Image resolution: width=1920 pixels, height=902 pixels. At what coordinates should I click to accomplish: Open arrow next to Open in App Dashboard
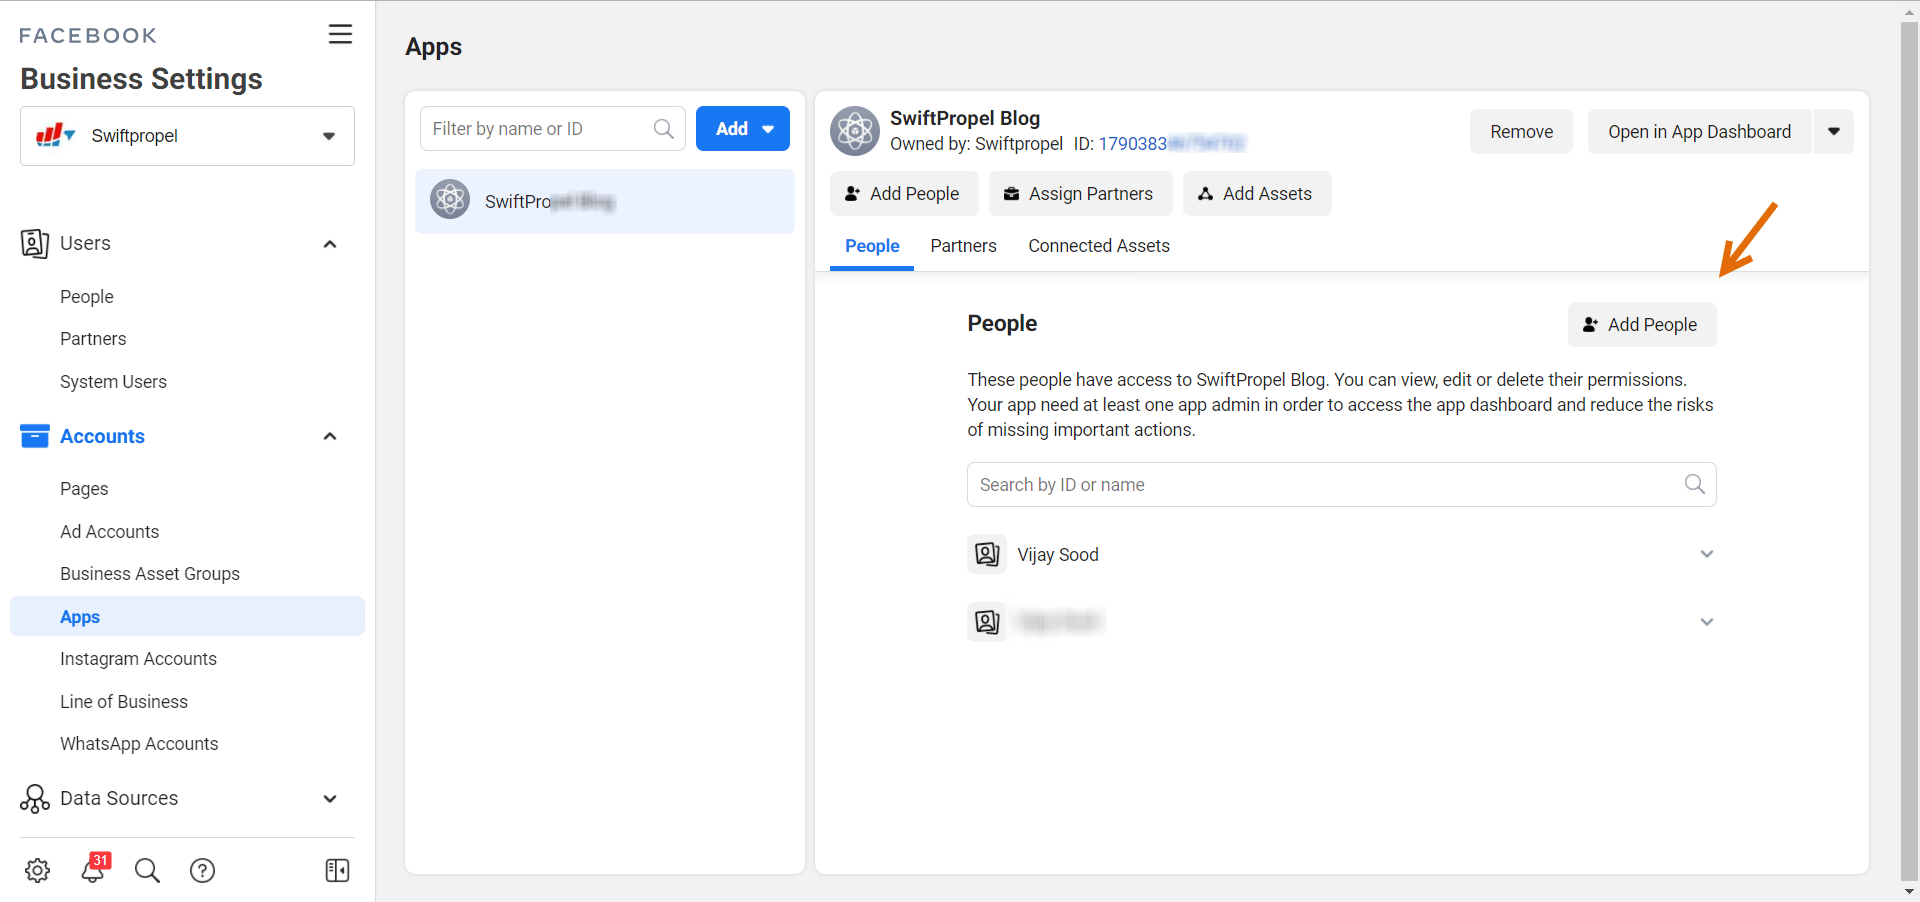(1833, 132)
